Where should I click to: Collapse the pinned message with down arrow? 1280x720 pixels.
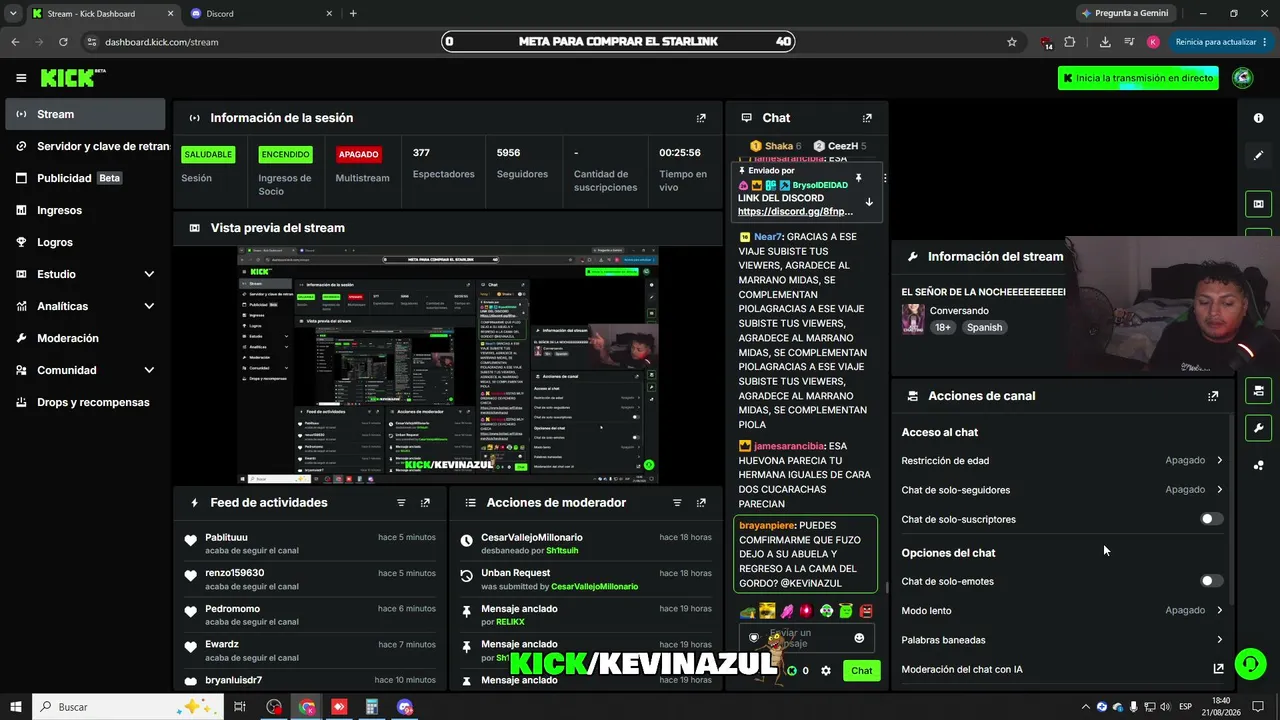[869, 202]
